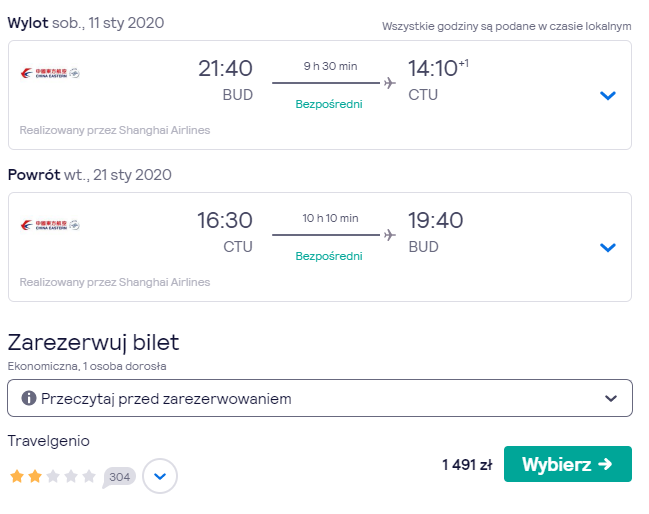Image resolution: width=649 pixels, height=514 pixels.
Task: Click the Travelgenio provider name
Action: (48, 441)
